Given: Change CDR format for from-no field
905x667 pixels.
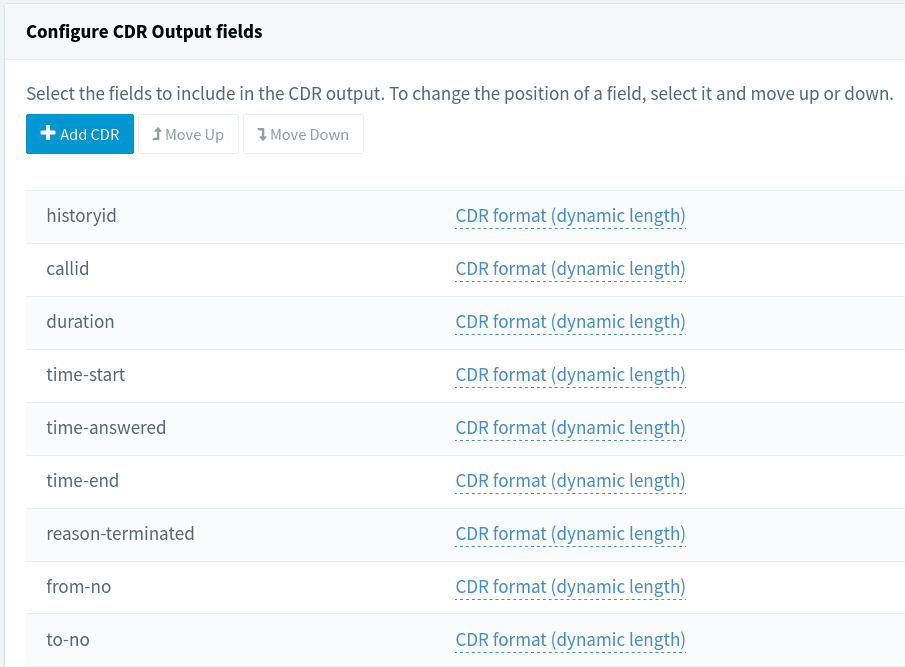Looking at the screenshot, I should click(x=570, y=586).
